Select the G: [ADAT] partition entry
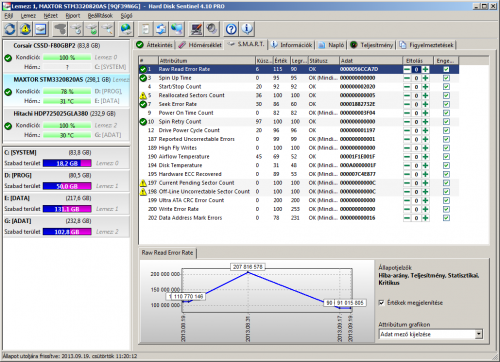 (x=66, y=227)
